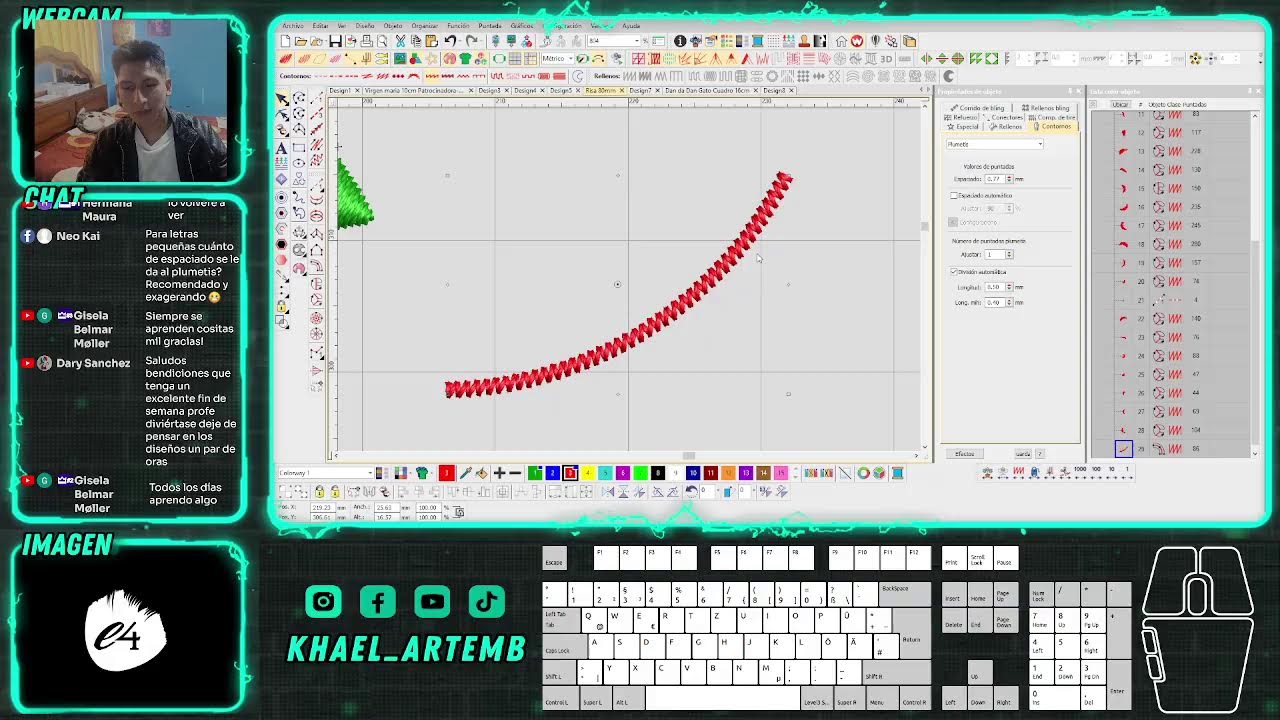
Task: Open the Archivo menu
Action: 293,25
